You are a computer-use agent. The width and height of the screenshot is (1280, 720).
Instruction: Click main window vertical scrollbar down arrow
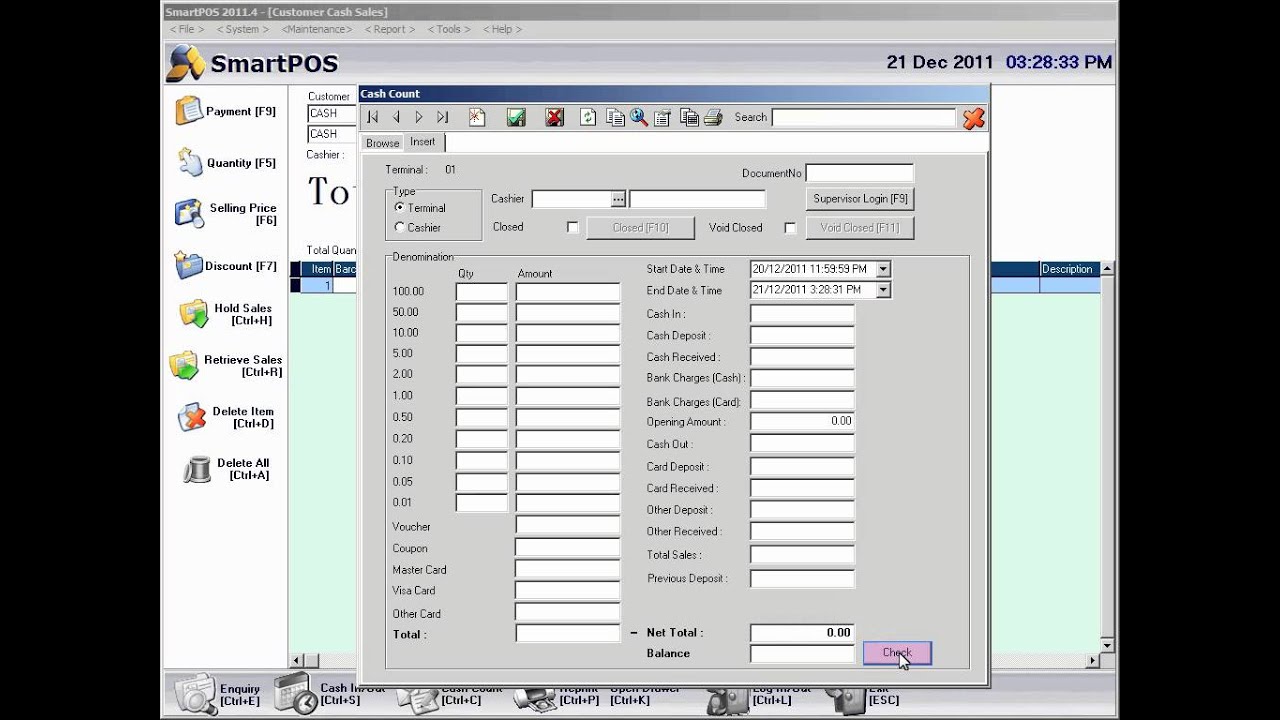tap(1108, 645)
